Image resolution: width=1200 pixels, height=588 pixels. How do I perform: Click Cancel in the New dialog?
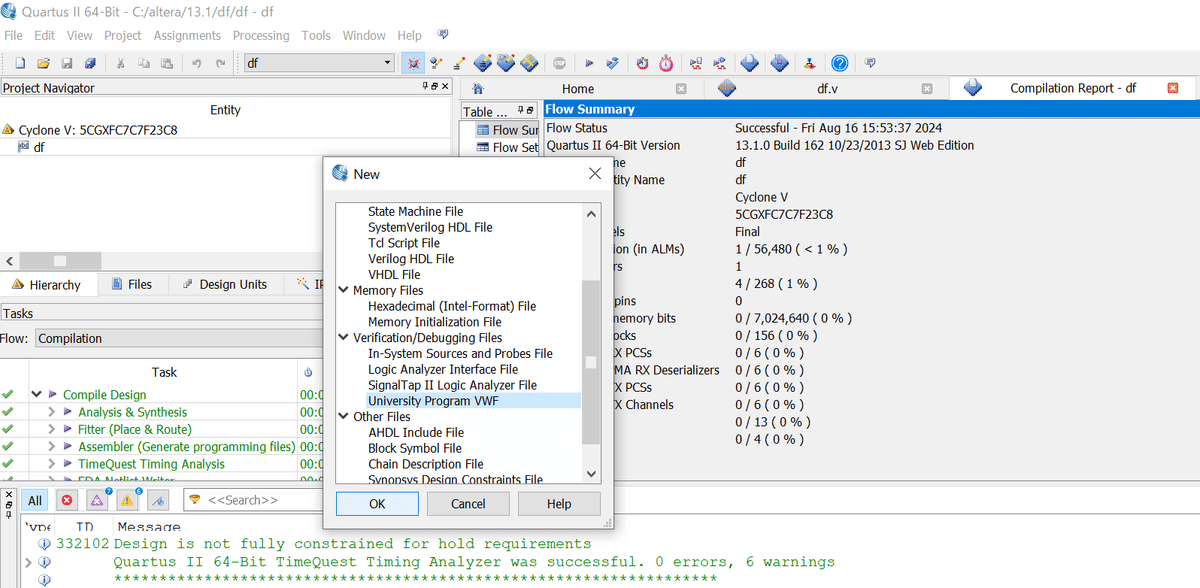(468, 504)
